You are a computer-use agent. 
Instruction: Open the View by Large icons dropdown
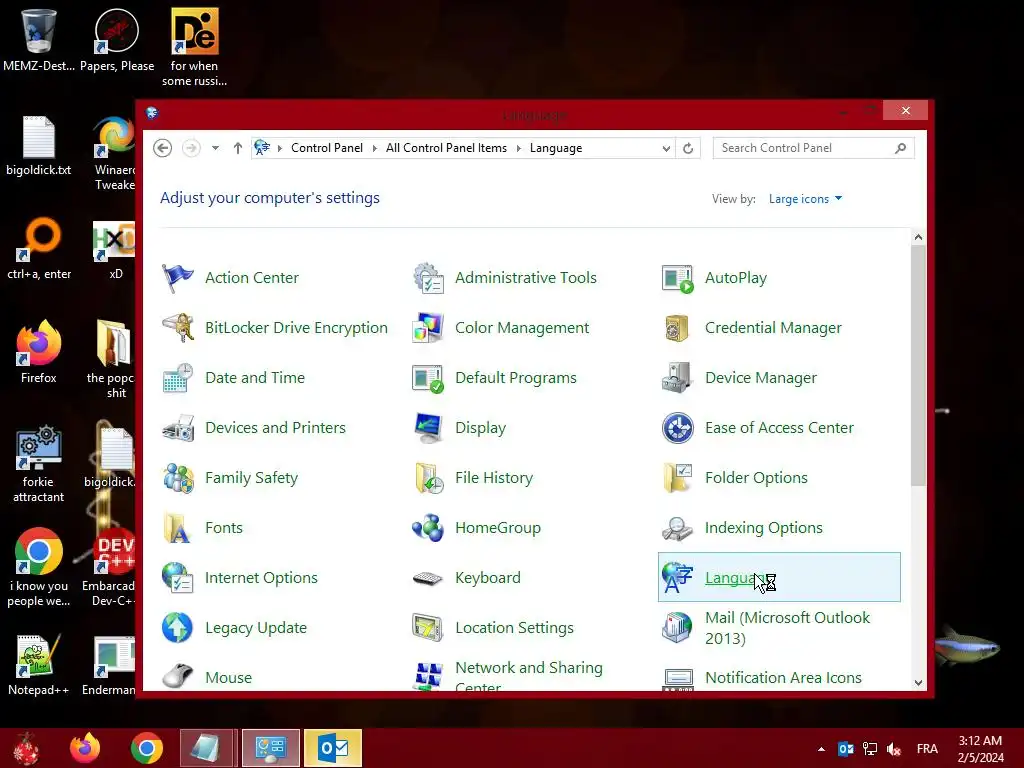point(805,199)
